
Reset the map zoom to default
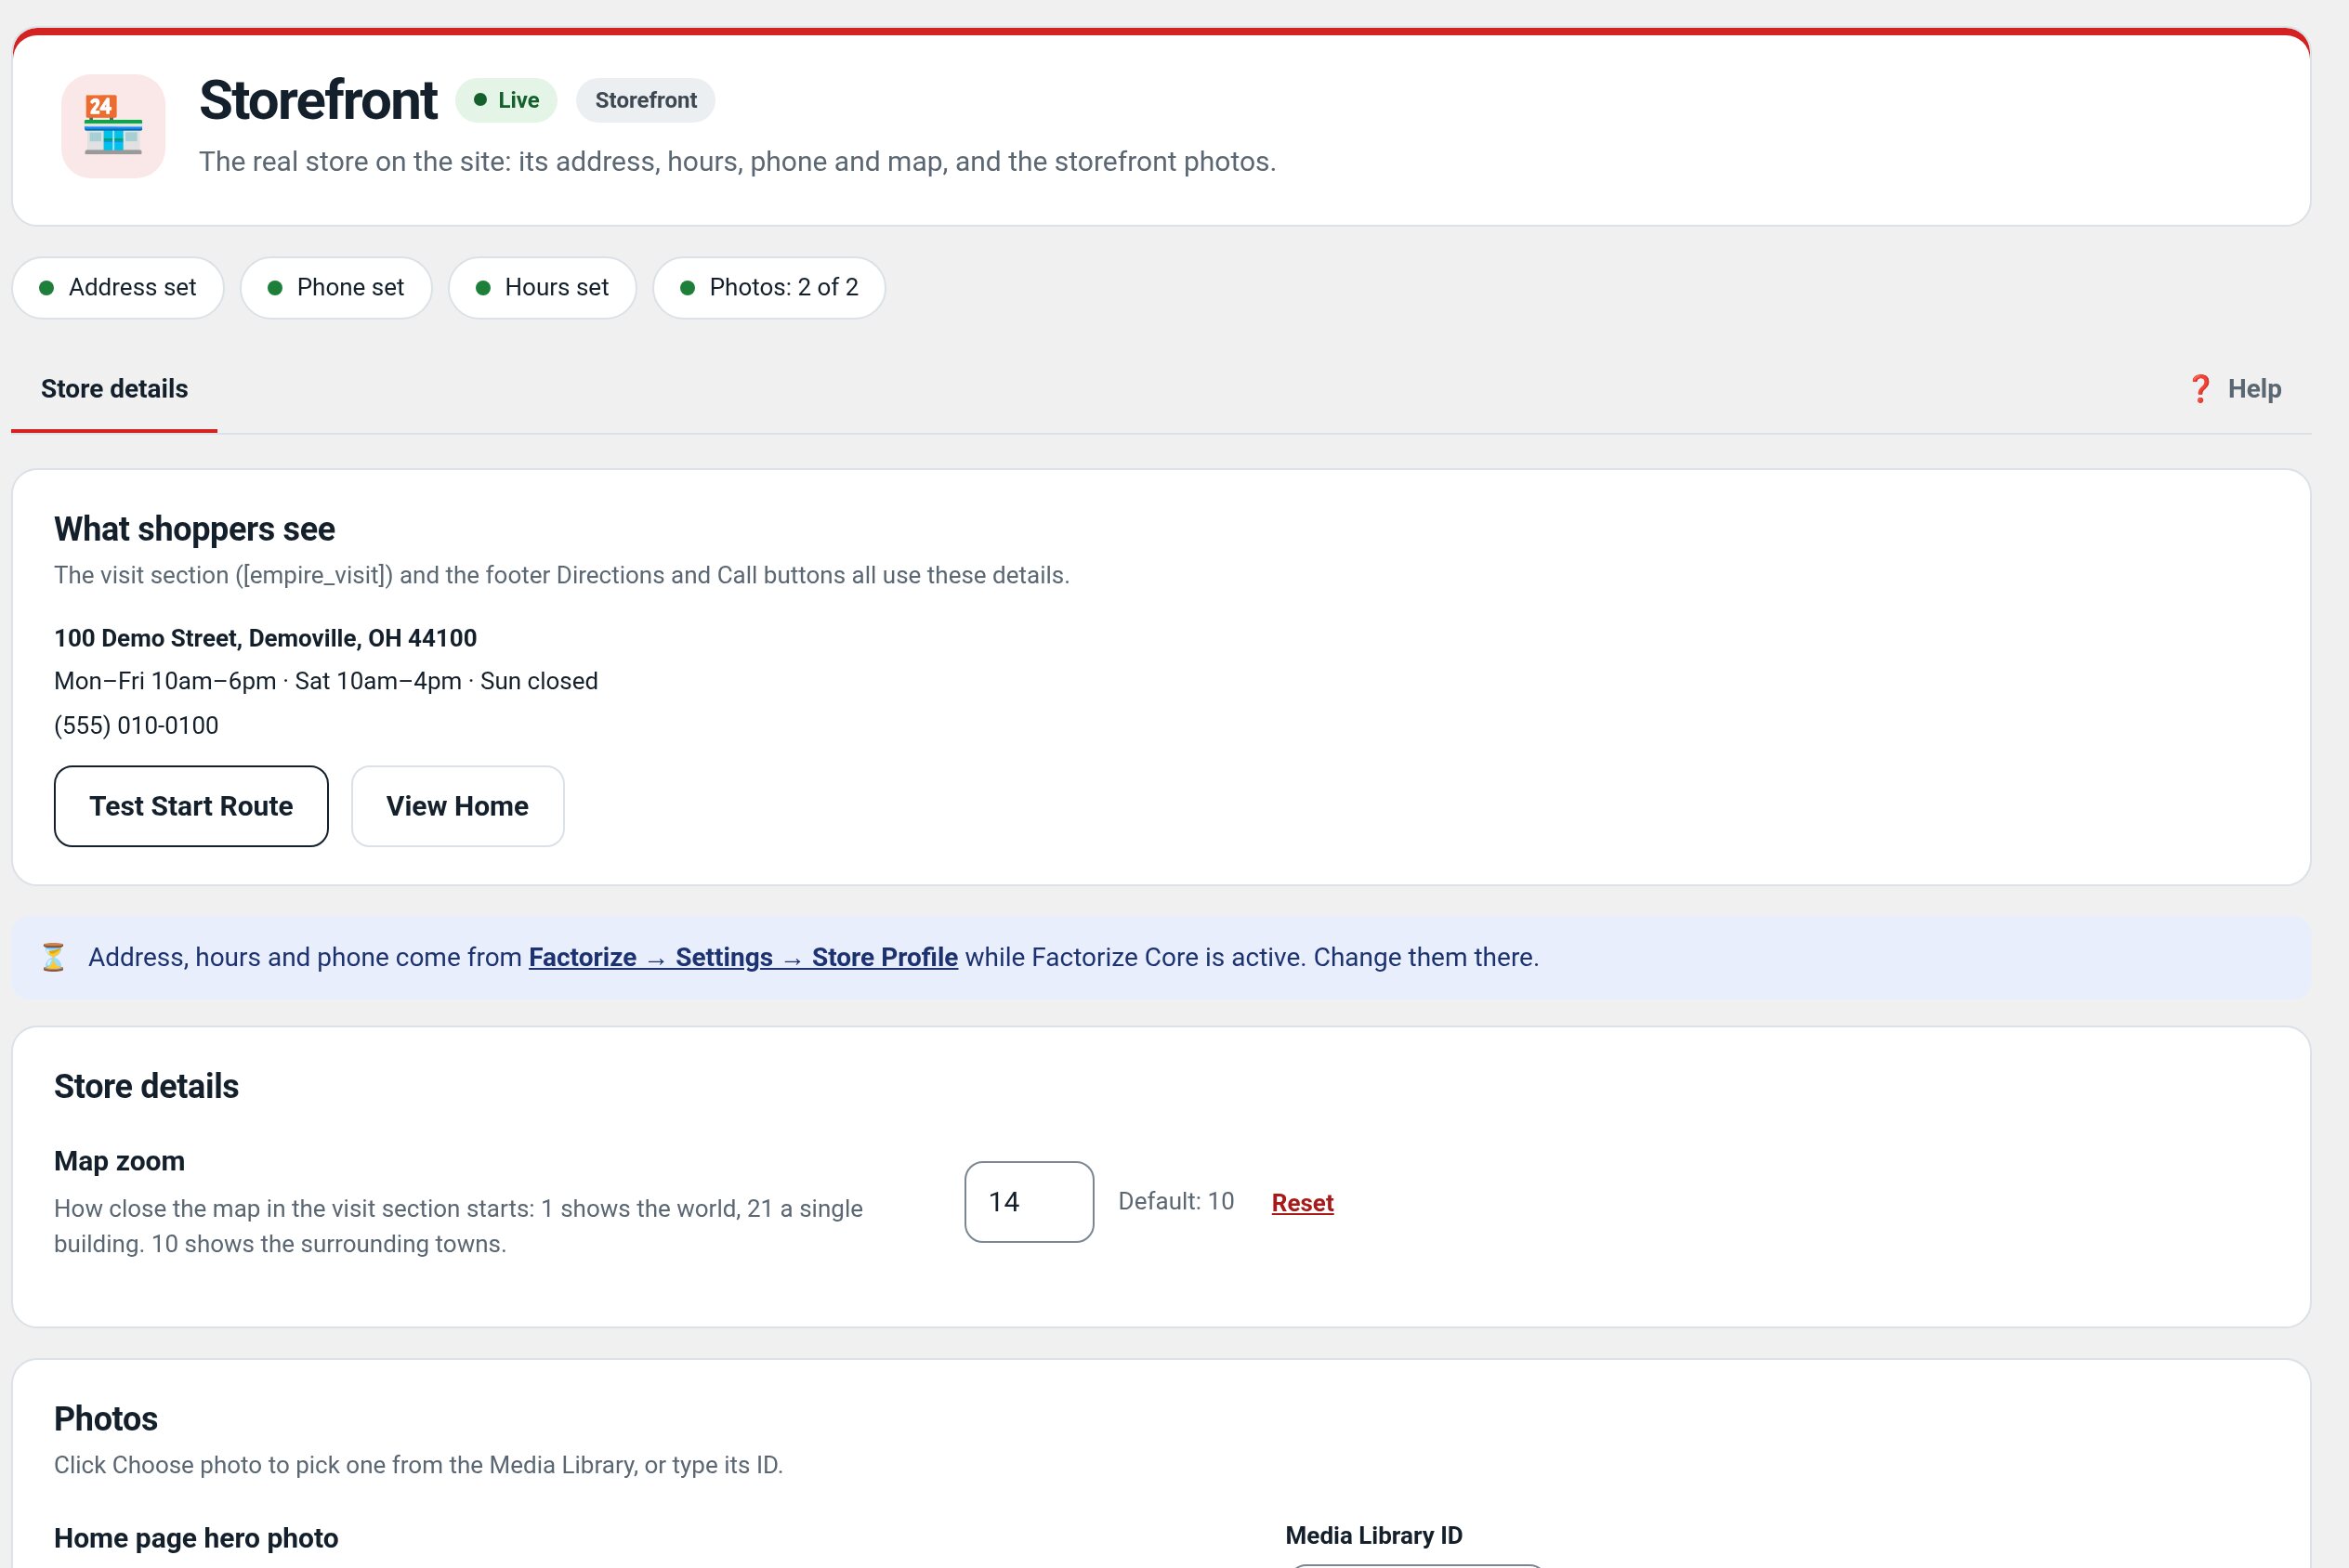[1302, 1203]
